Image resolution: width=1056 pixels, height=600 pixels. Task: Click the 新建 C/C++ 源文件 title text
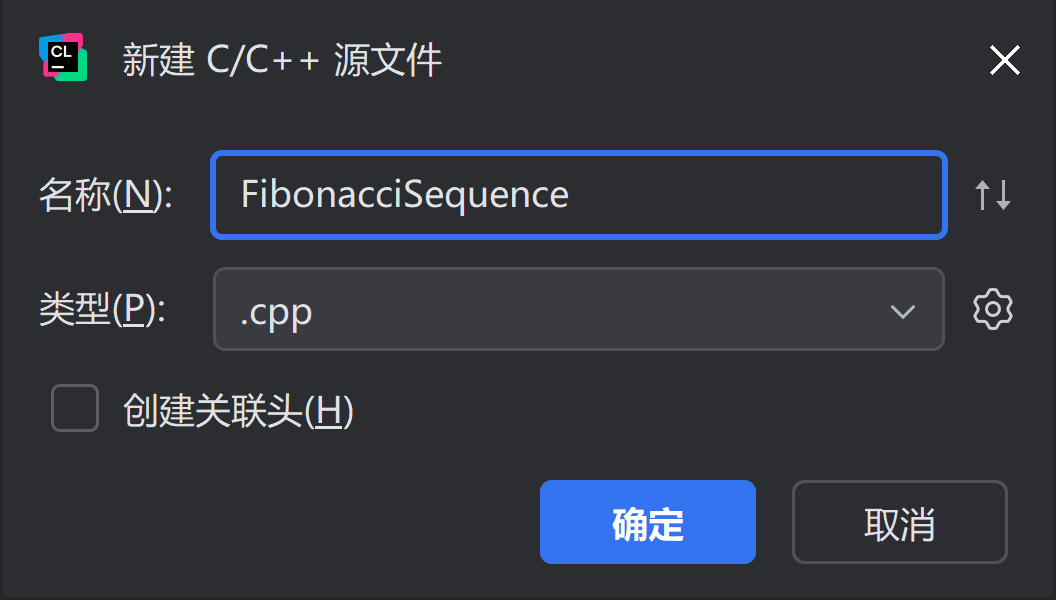click(281, 59)
